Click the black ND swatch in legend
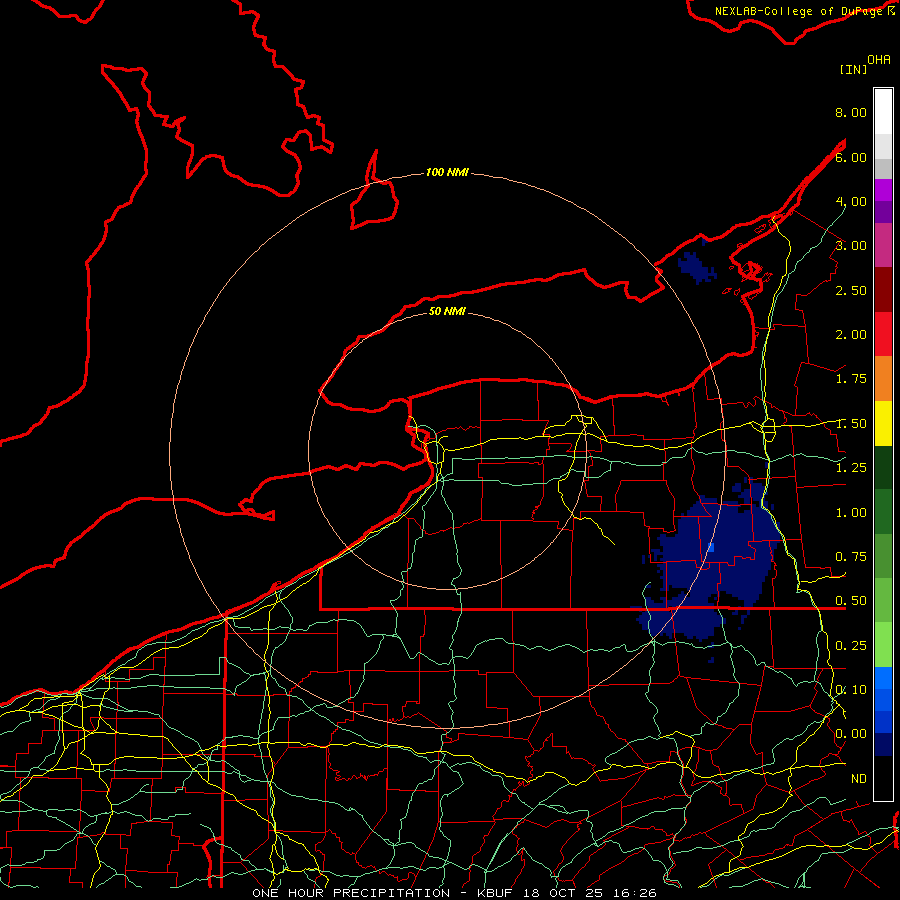Screen dimensions: 900x900 [883, 778]
